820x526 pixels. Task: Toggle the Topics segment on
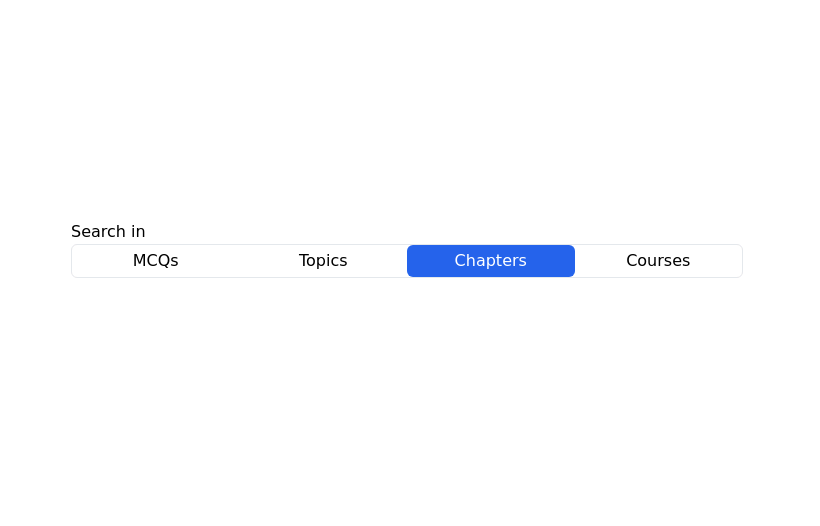(x=323, y=261)
